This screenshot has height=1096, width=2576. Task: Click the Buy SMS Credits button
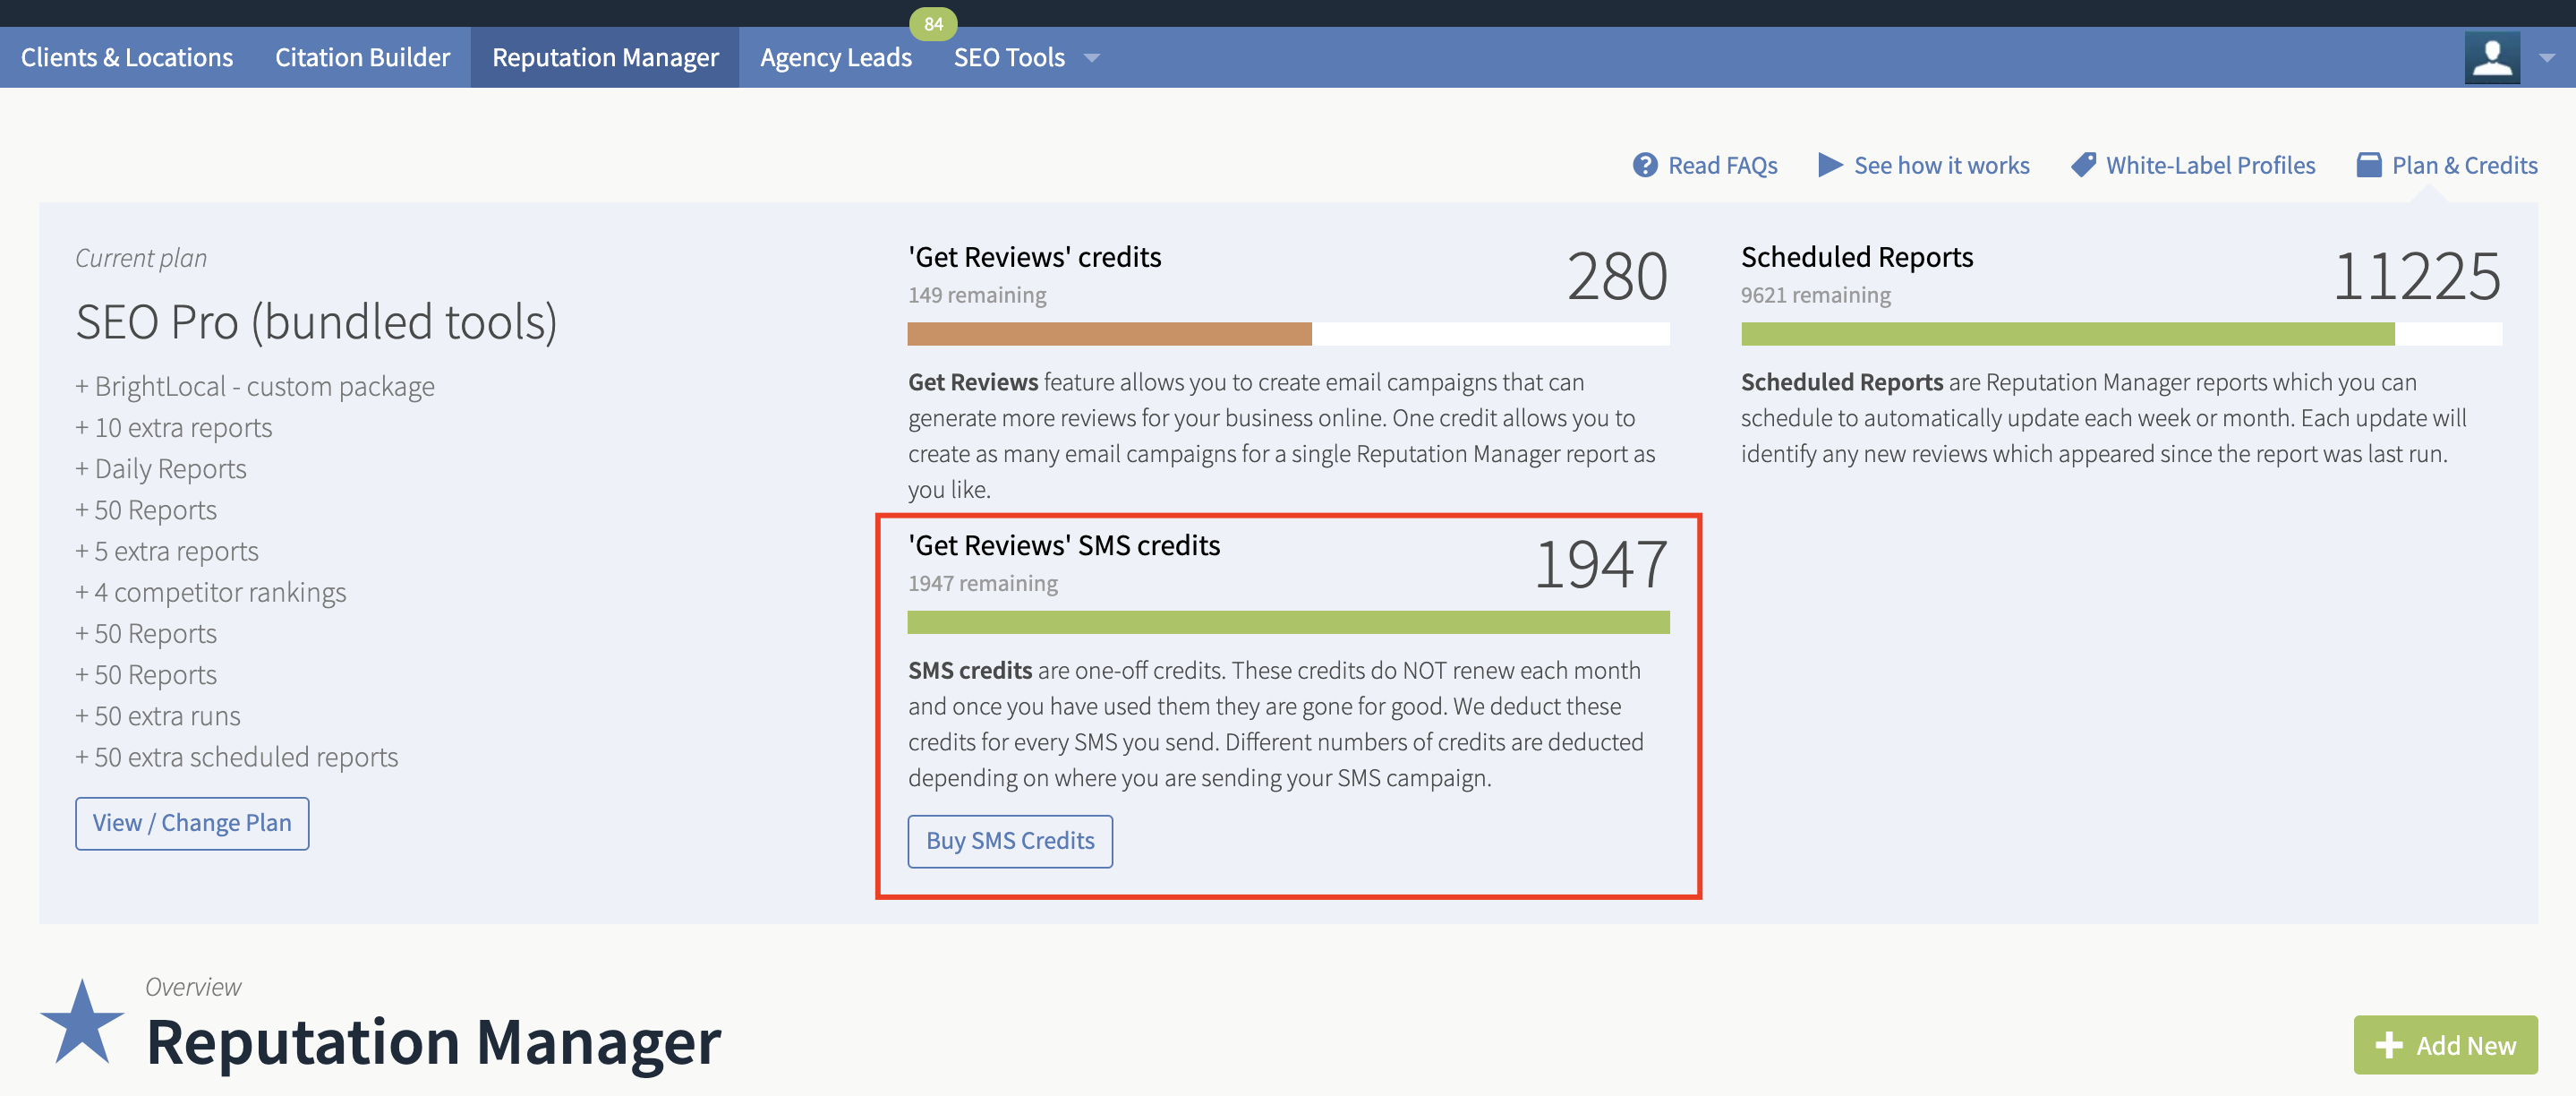[x=1010, y=841]
